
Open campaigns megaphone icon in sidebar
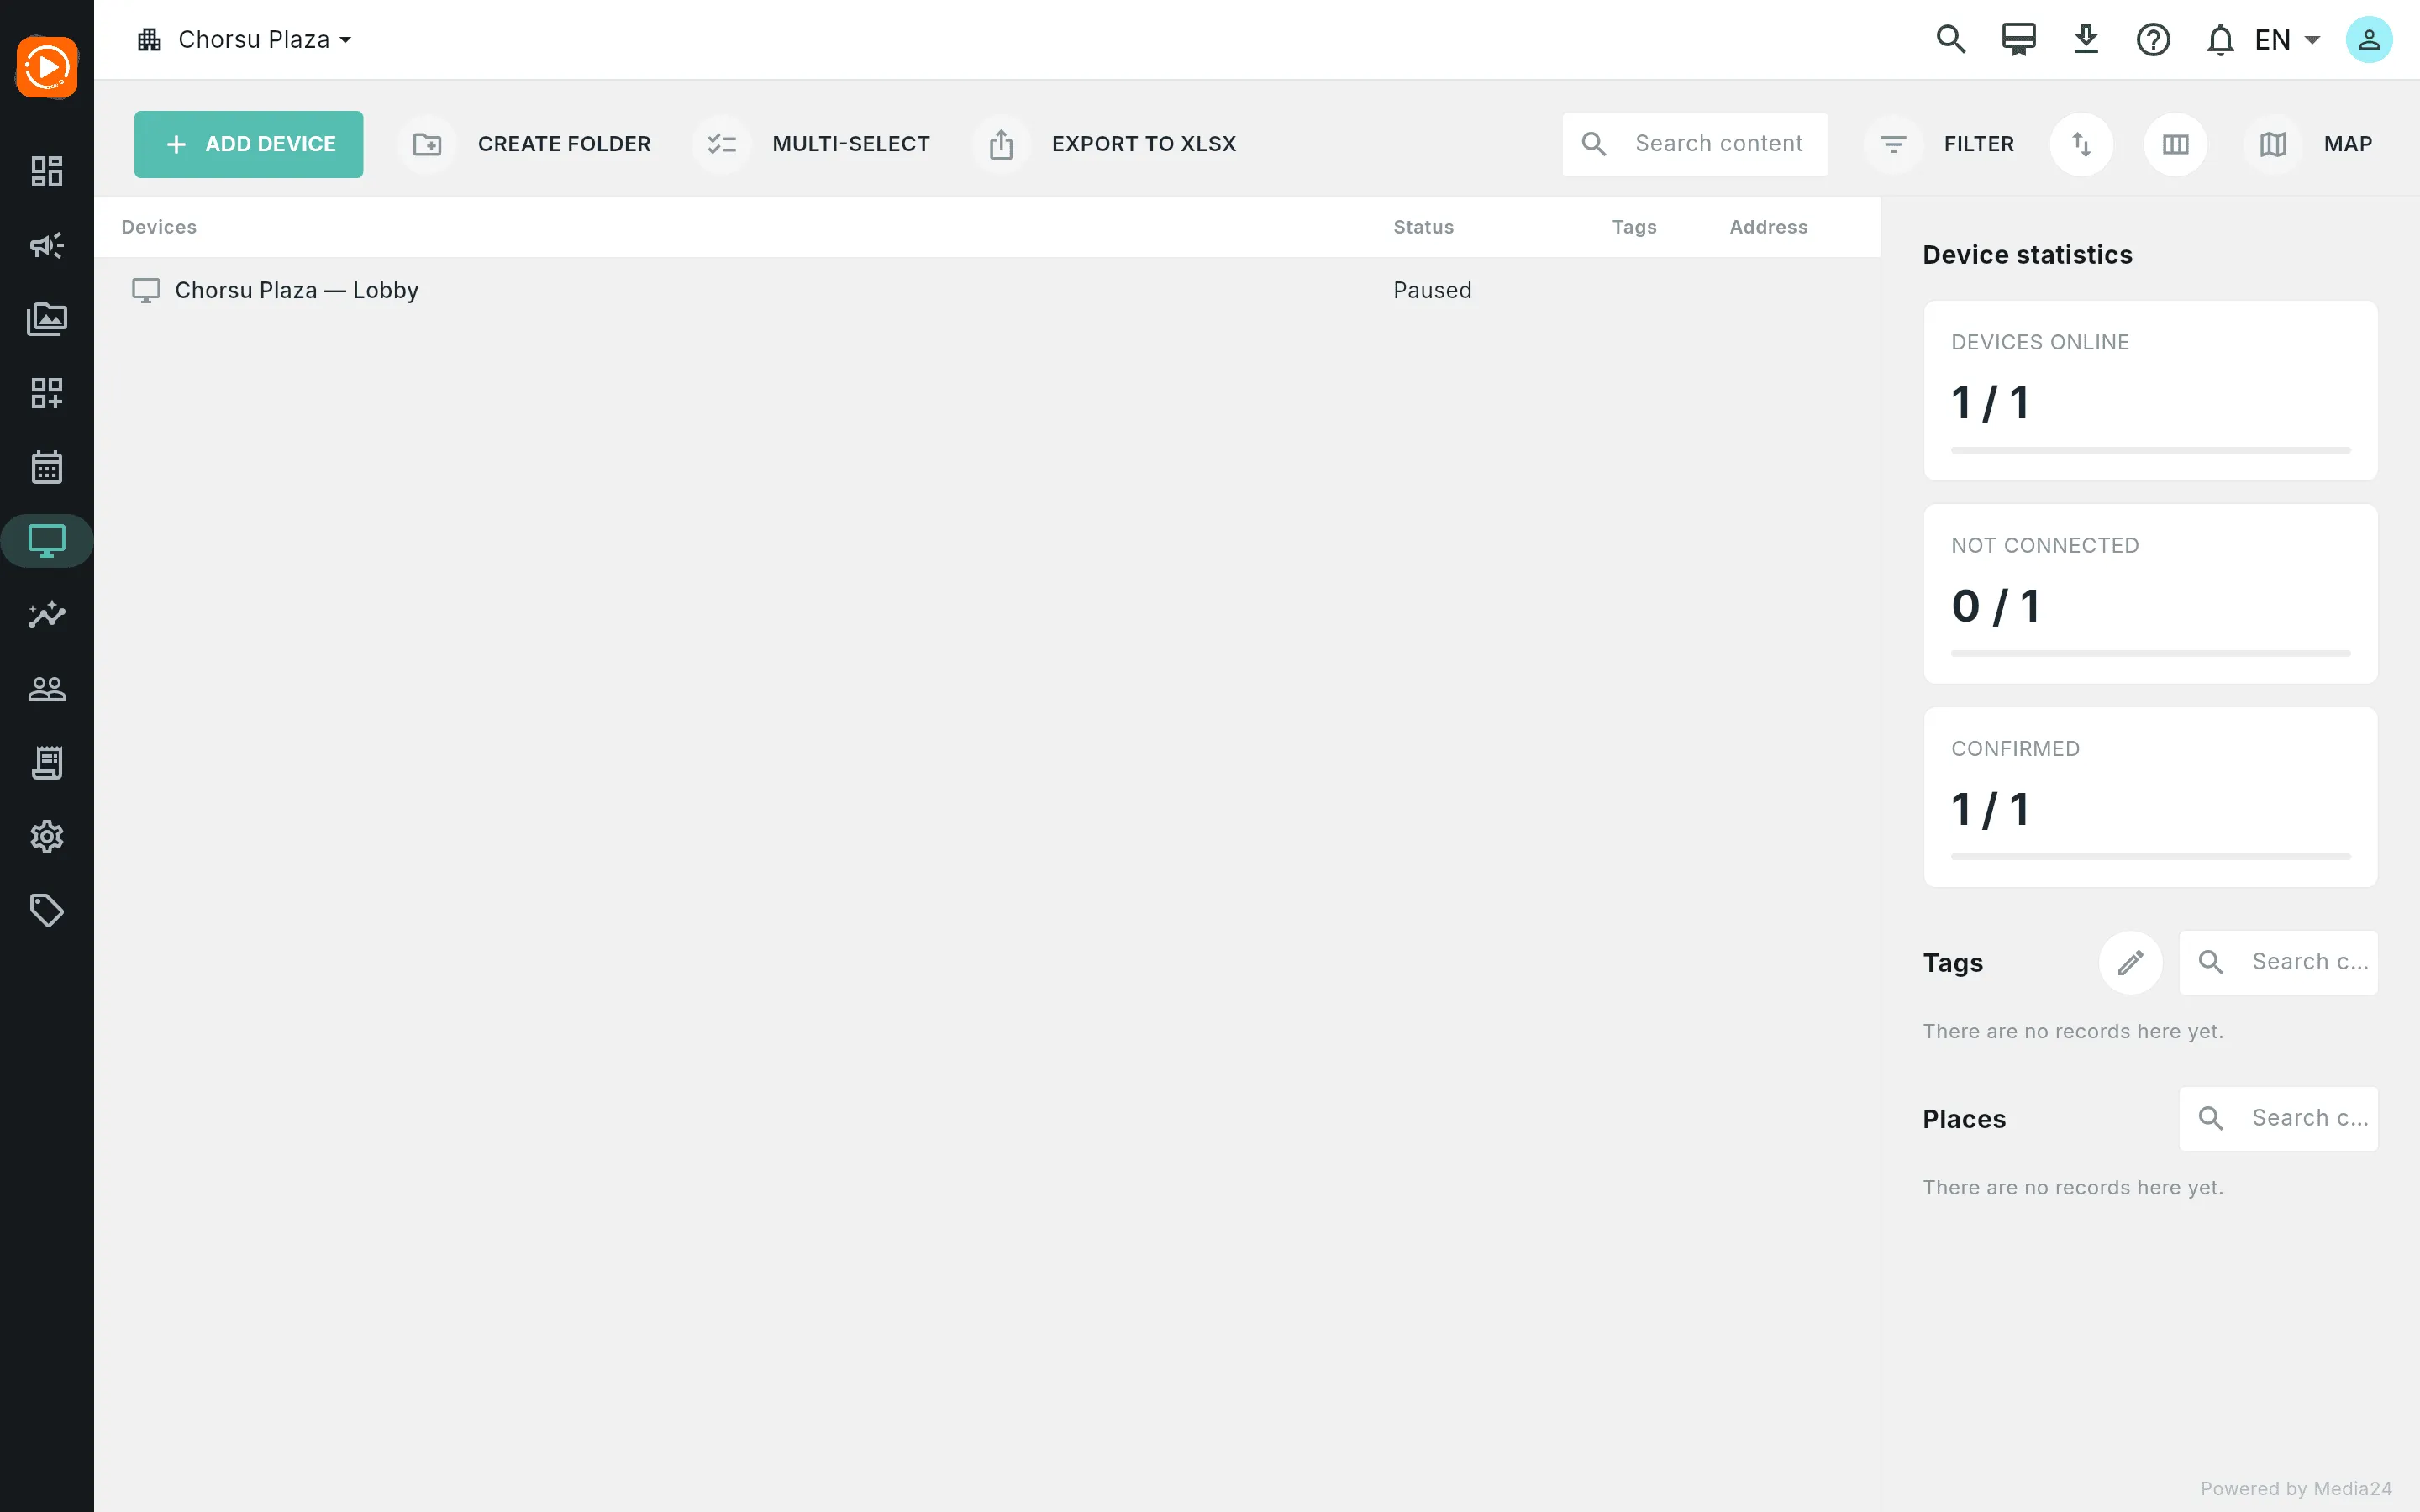click(x=47, y=245)
